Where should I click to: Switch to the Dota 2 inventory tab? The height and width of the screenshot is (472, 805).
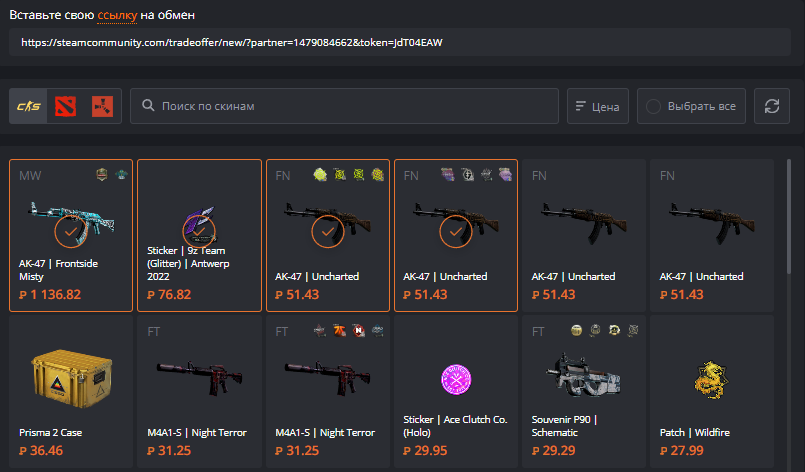66,106
